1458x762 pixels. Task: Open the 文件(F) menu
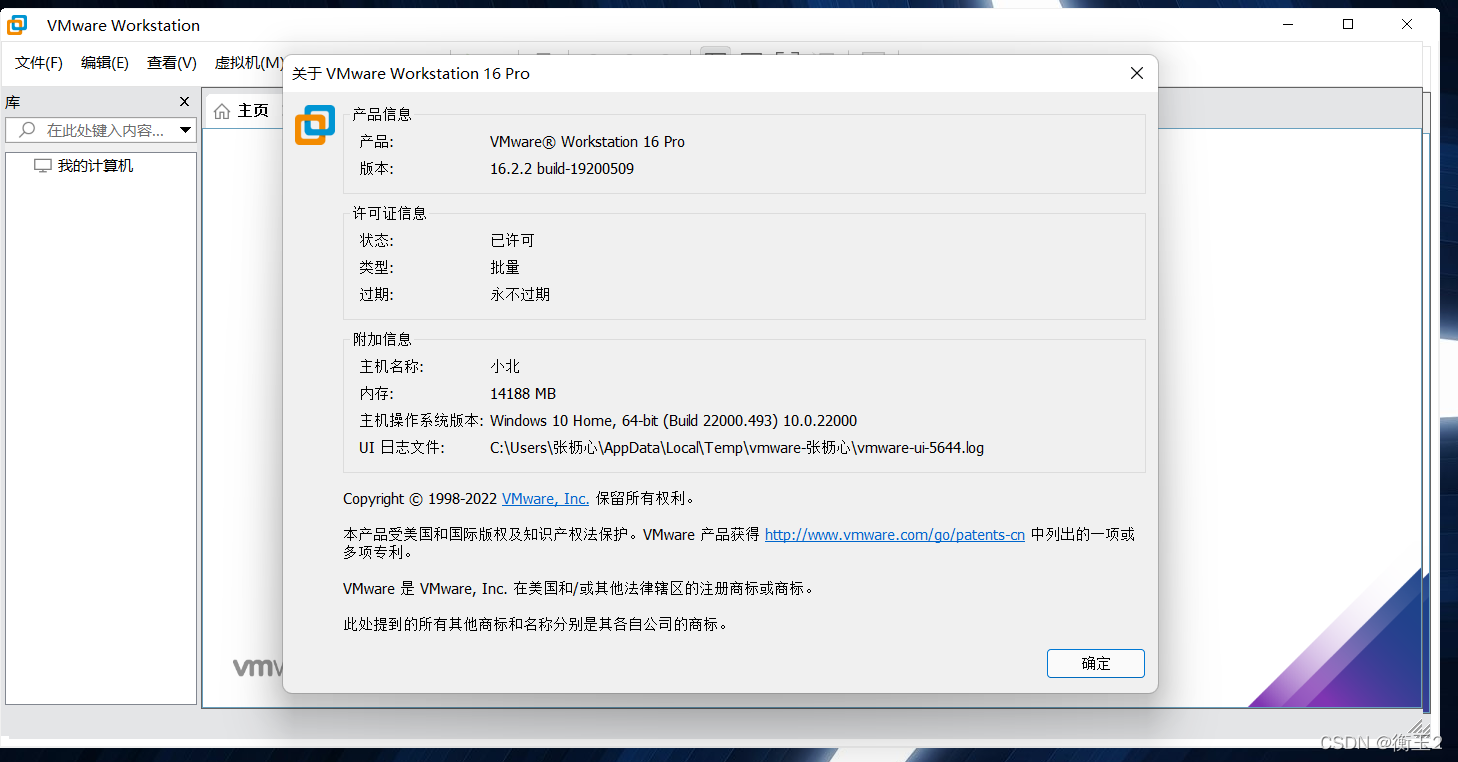(39, 63)
